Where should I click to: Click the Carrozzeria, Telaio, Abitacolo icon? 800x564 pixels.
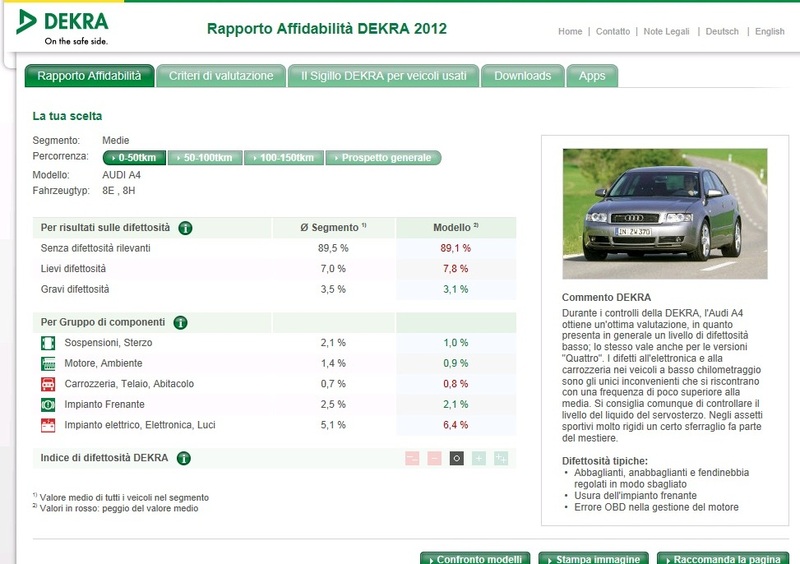tap(47, 384)
